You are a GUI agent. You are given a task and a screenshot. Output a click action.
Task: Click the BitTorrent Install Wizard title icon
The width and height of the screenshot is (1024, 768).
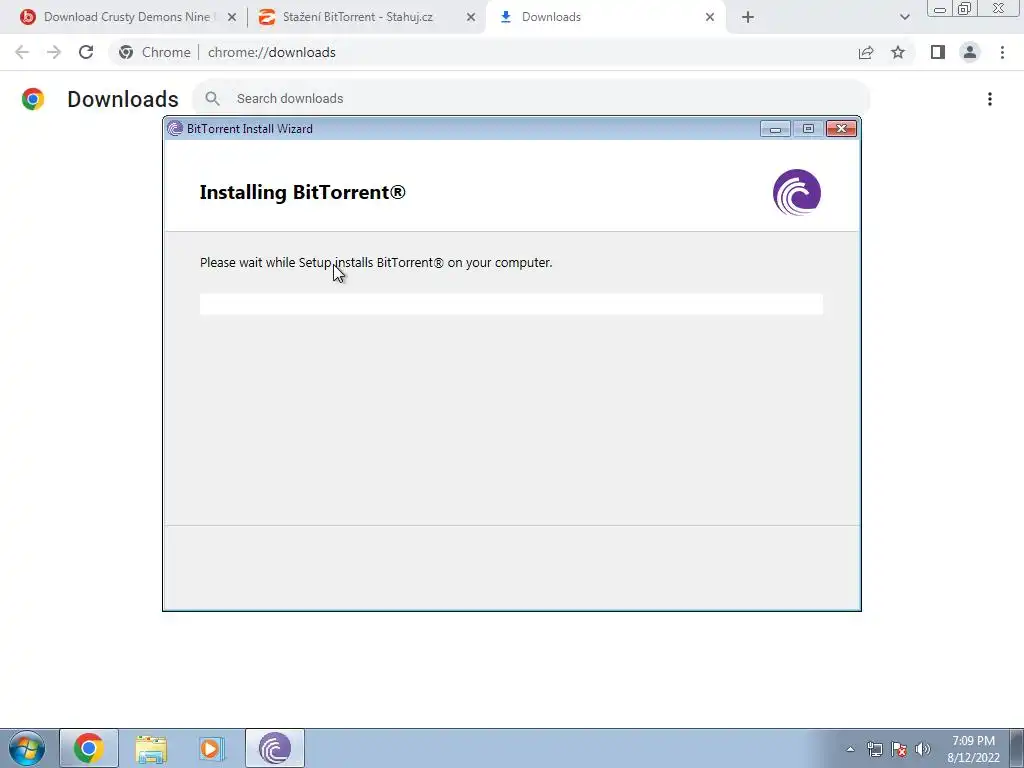[174, 129]
